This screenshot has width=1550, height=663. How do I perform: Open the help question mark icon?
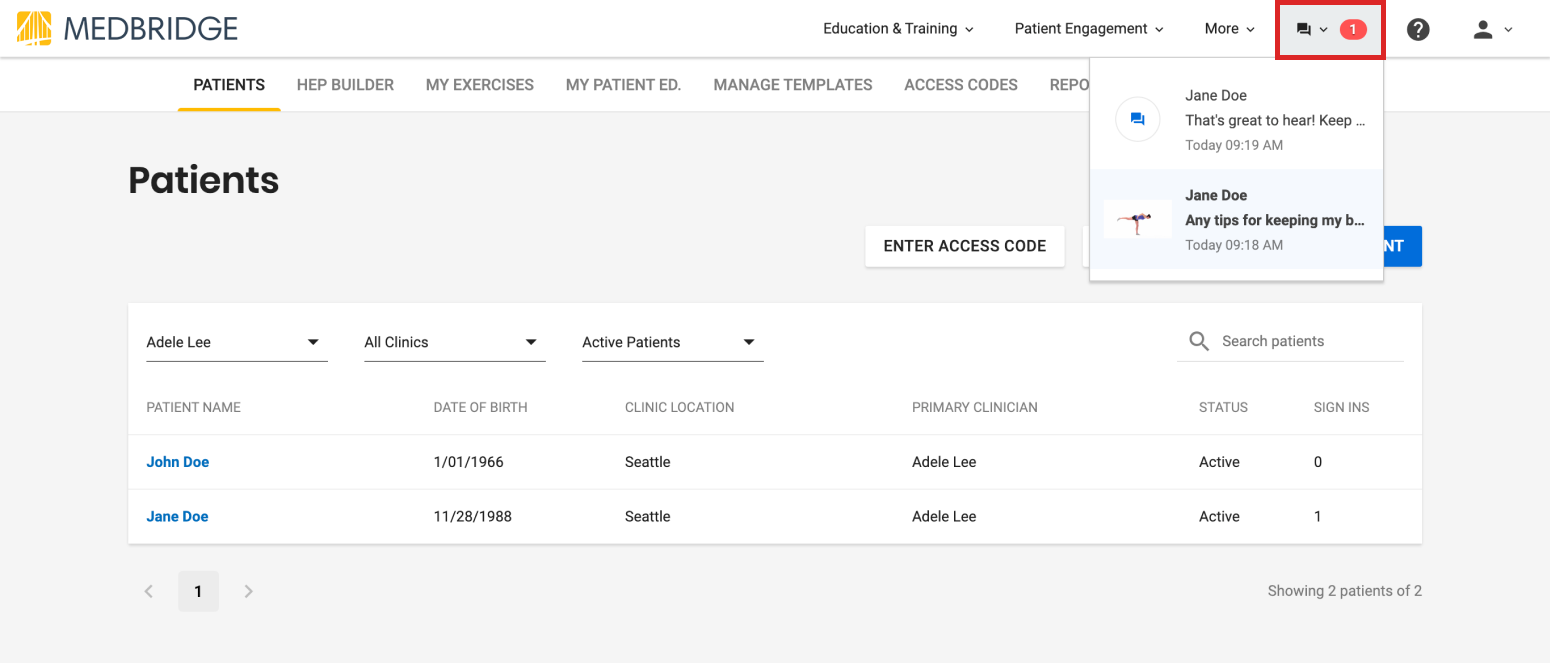pos(1418,29)
